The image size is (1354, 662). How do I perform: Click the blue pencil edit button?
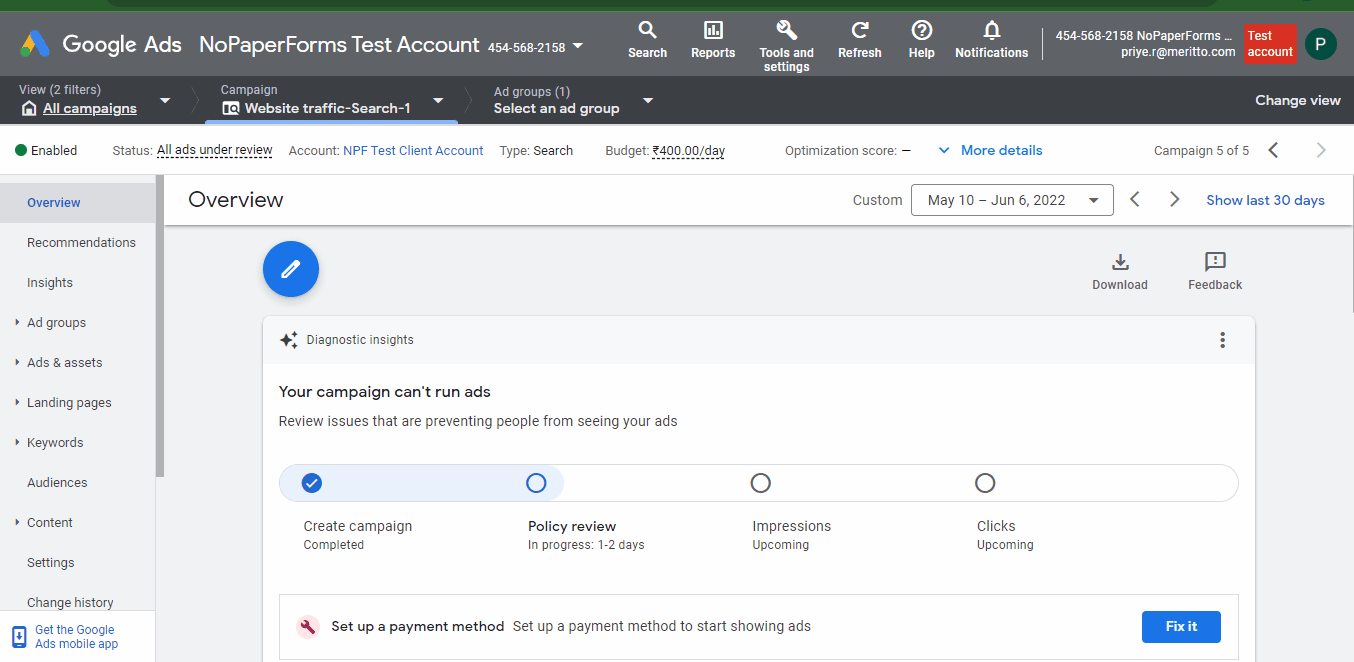point(291,269)
